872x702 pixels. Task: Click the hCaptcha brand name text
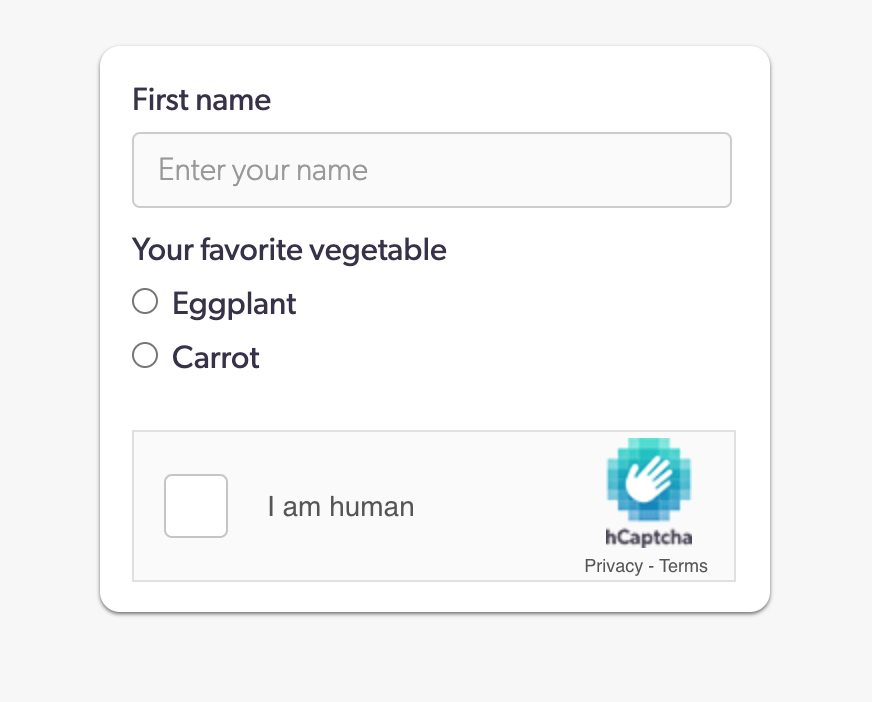pos(648,538)
